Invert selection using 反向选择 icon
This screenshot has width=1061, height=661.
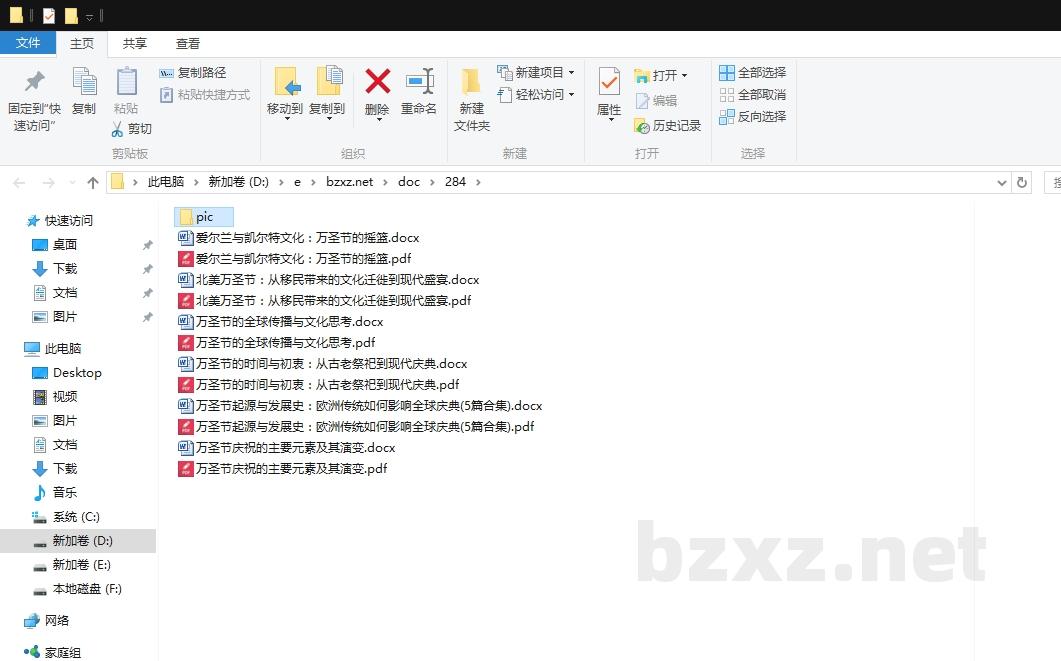(x=727, y=115)
